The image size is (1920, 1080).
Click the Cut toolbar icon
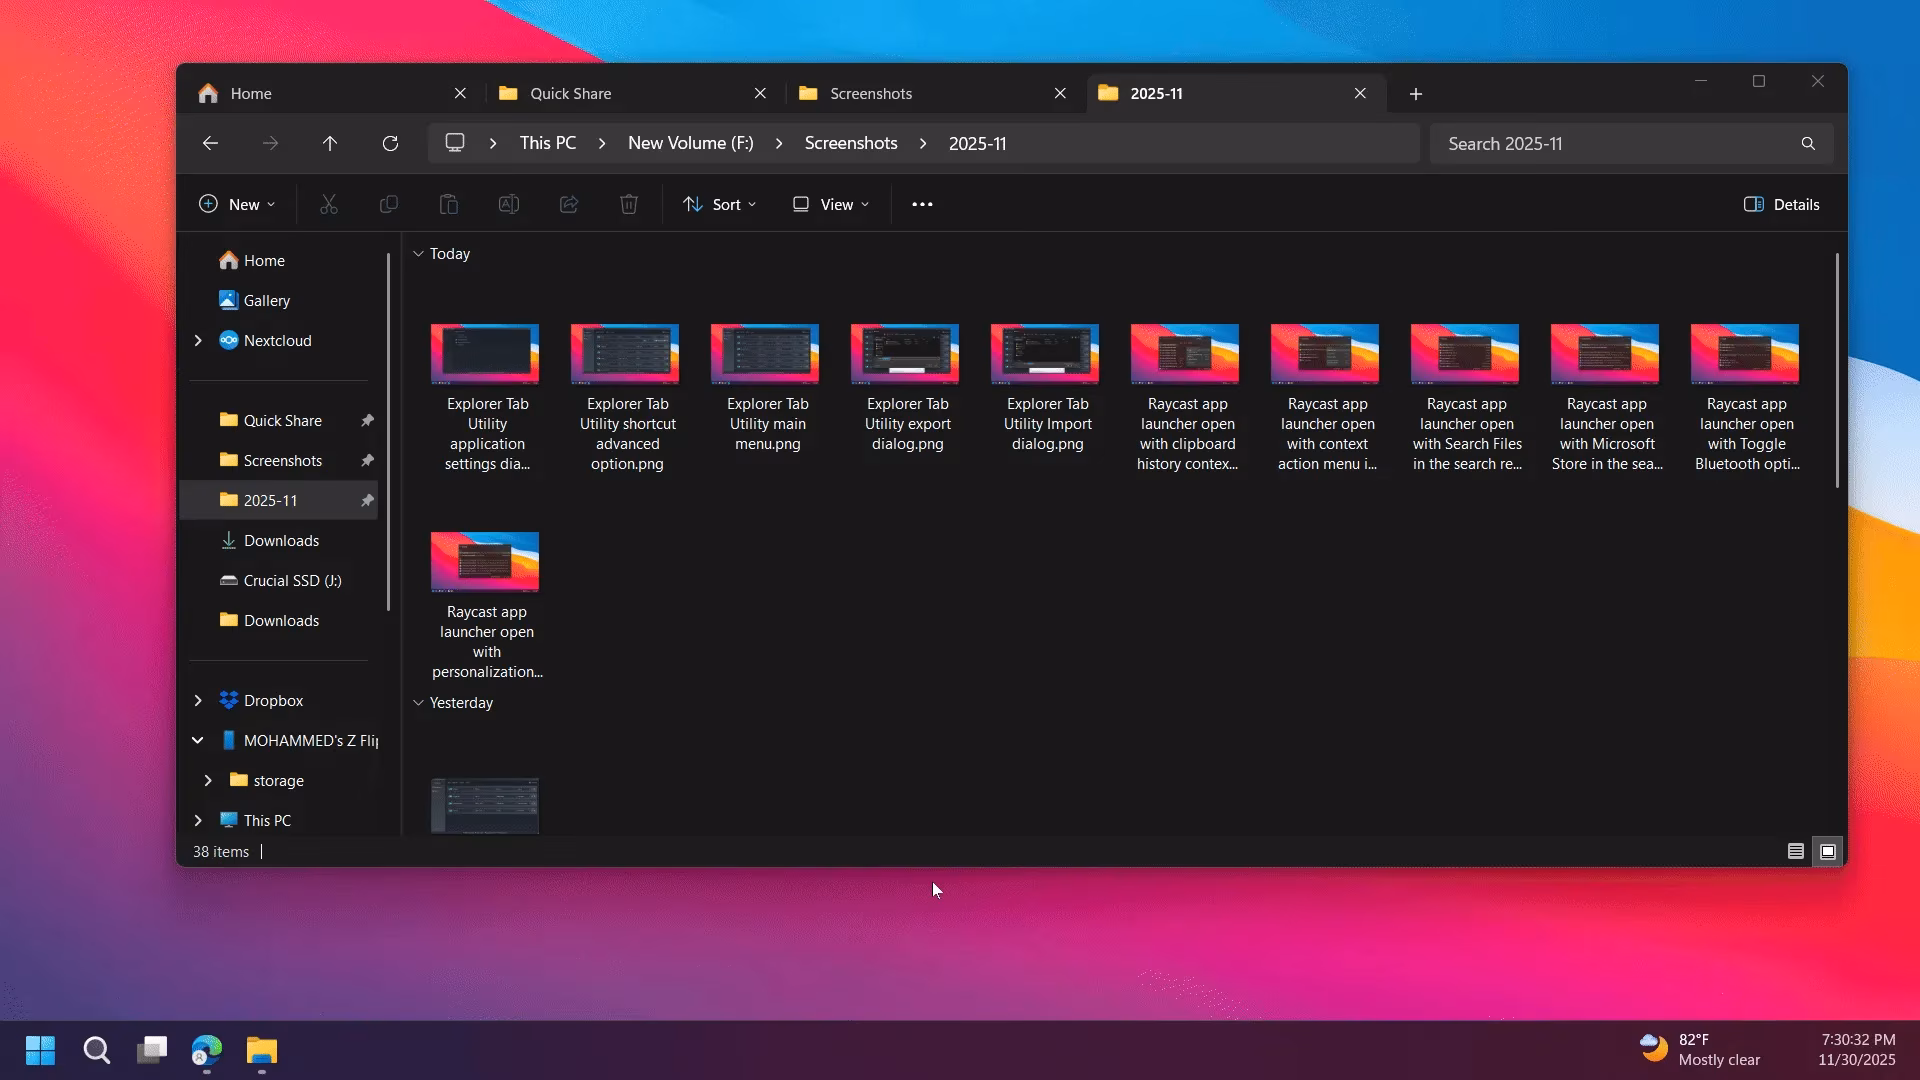point(329,204)
